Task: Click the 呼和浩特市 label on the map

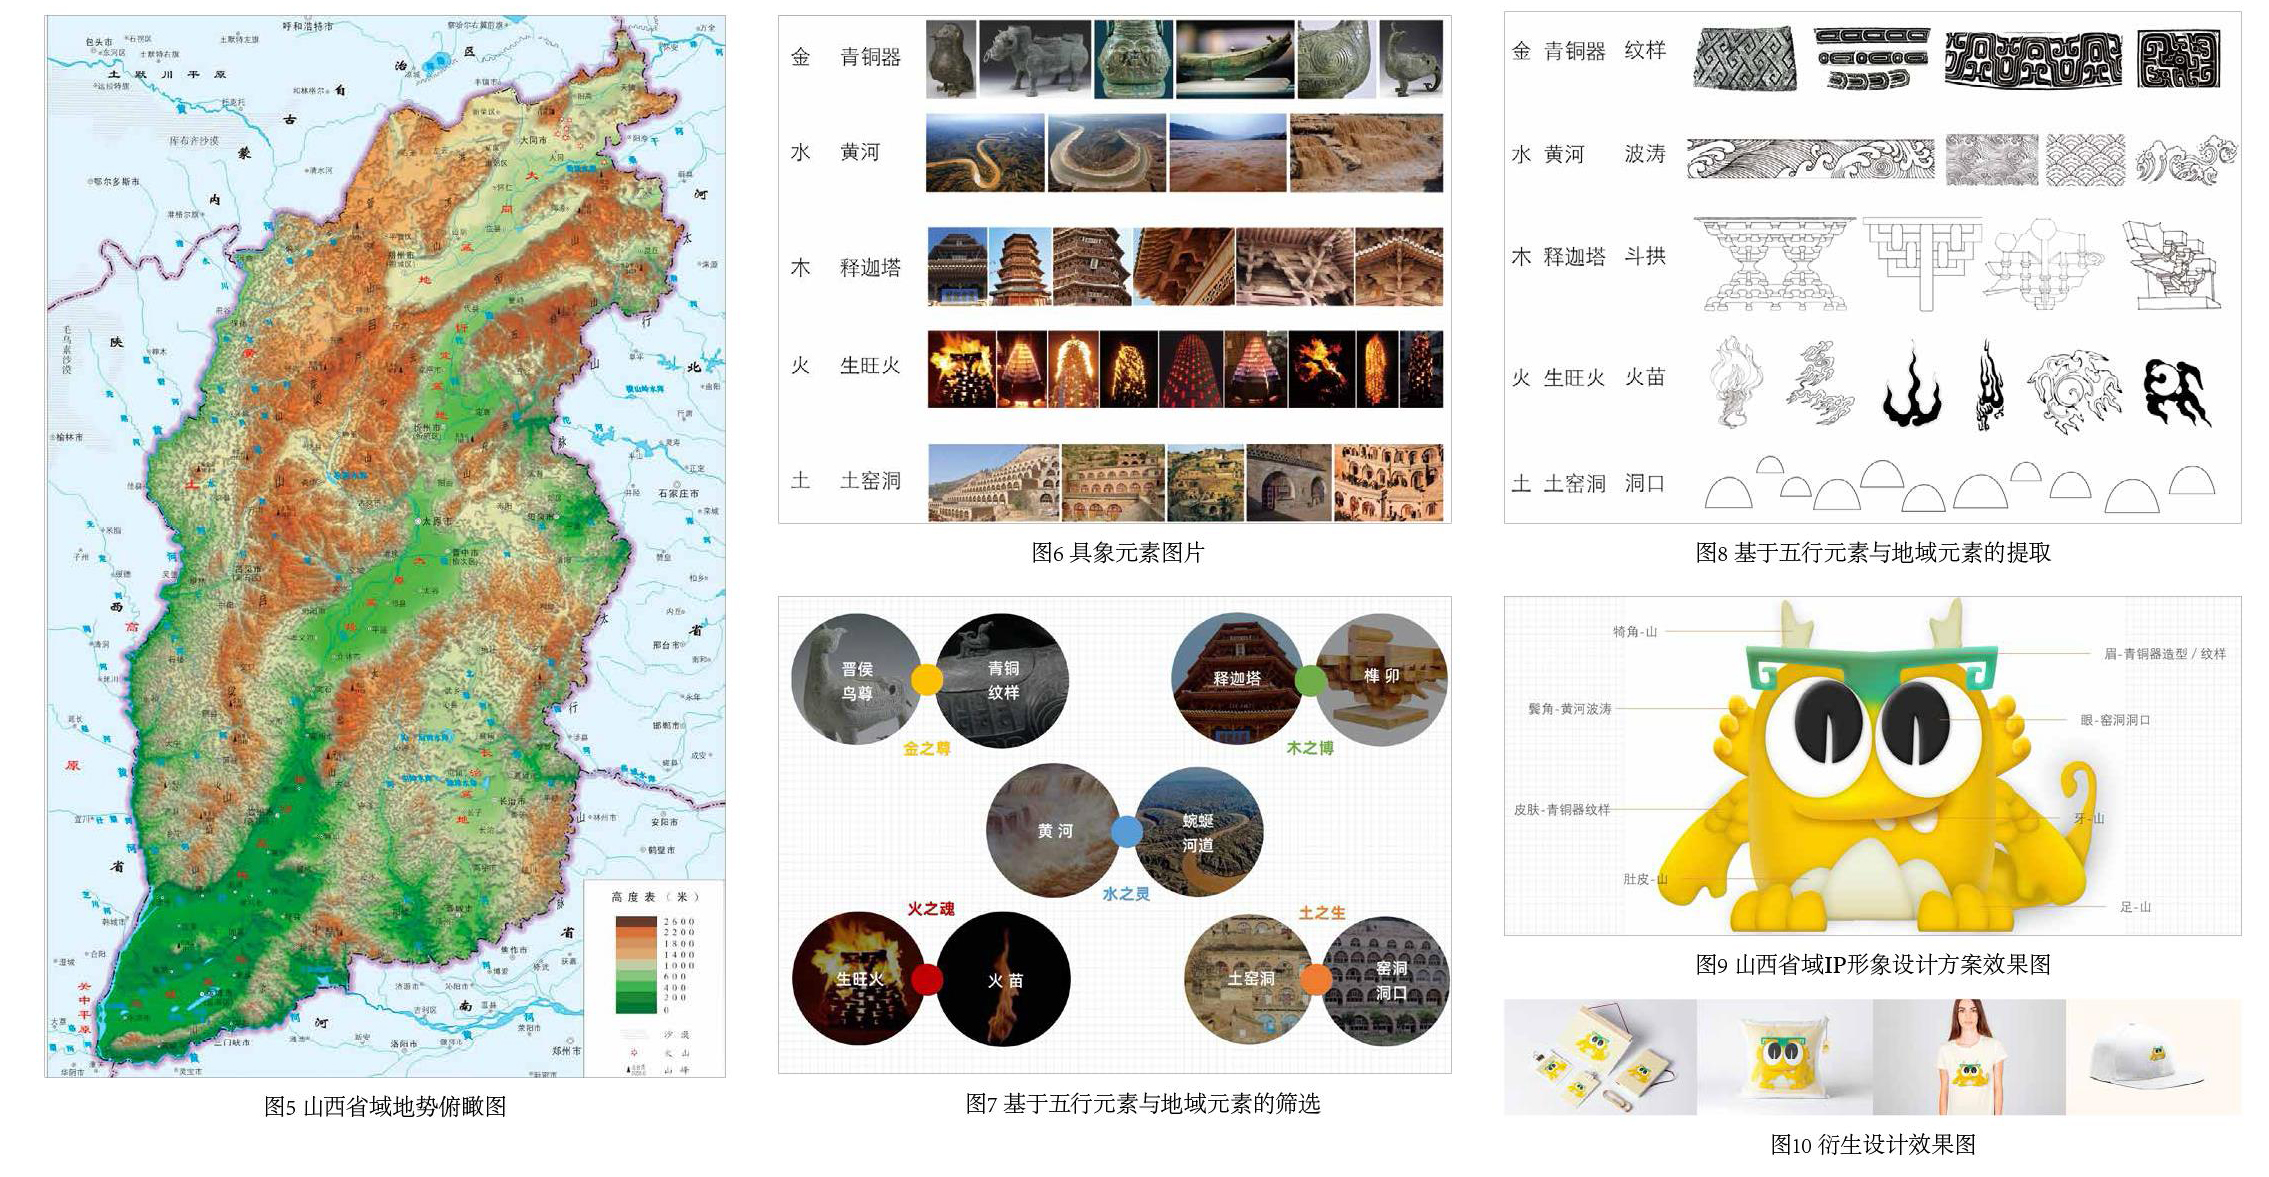Action: click(x=308, y=27)
